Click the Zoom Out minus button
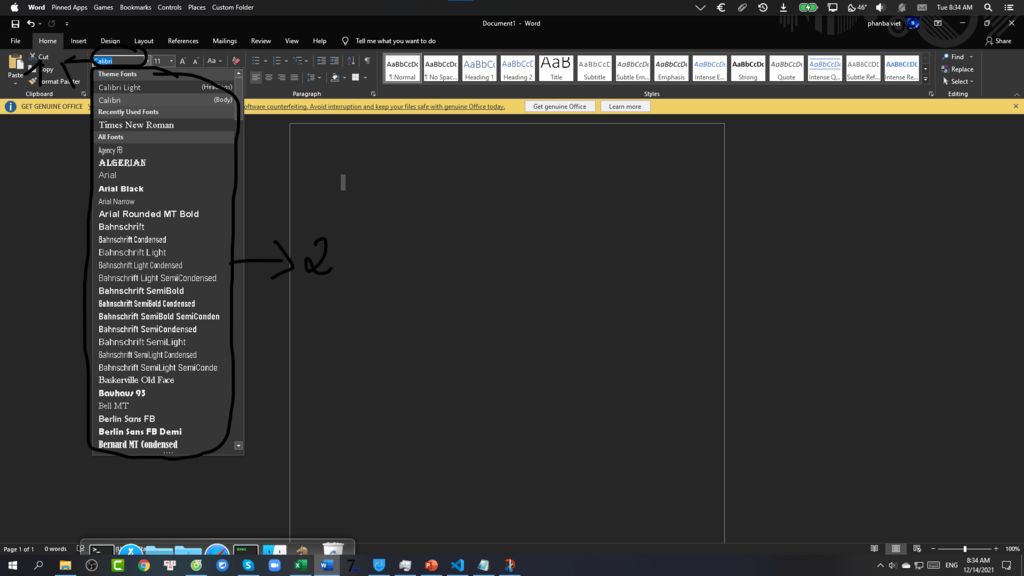The height and width of the screenshot is (576, 1024). tap(933, 549)
